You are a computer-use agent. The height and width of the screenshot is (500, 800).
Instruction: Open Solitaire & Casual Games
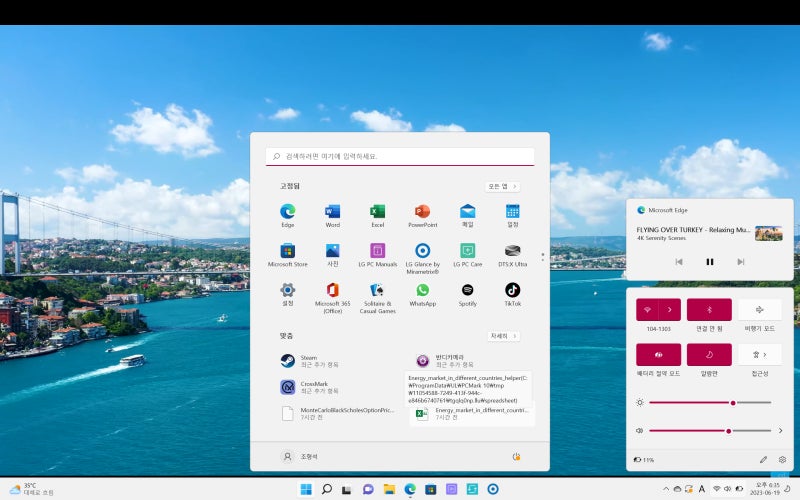click(378, 297)
